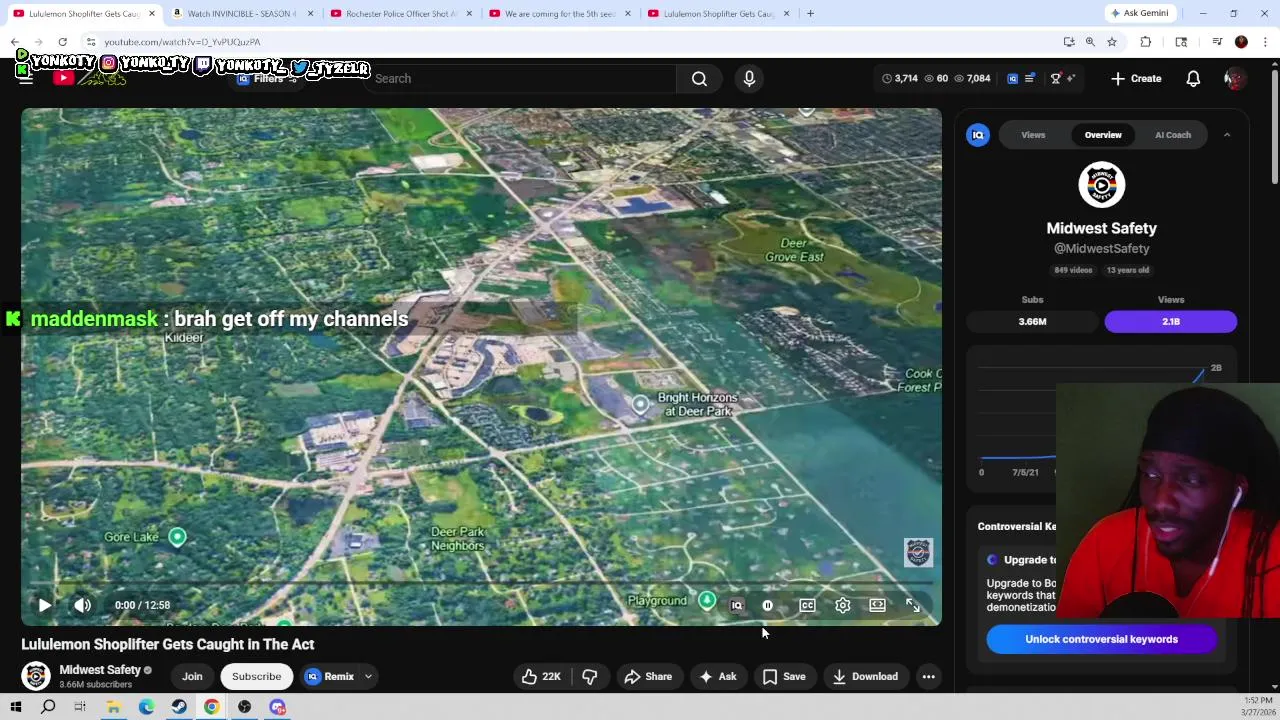The height and width of the screenshot is (720, 1280).
Task: Click the address bar URL
Action: [x=182, y=42]
